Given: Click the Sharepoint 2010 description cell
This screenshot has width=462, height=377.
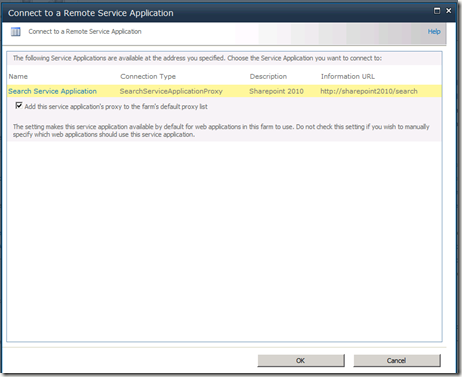Looking at the screenshot, I should pos(276,91).
